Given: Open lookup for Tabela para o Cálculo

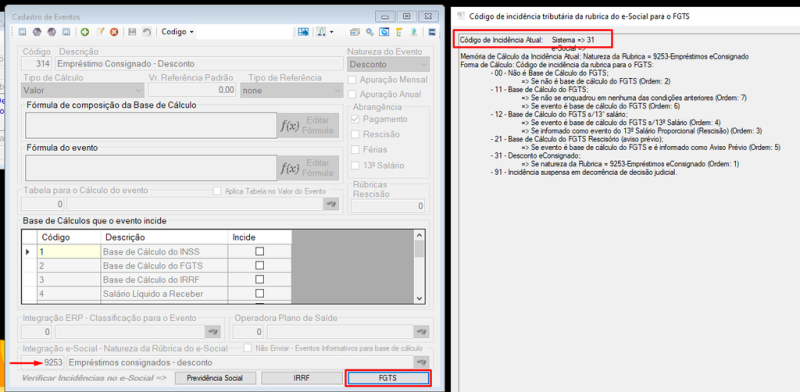Looking at the screenshot, I should tap(331, 204).
